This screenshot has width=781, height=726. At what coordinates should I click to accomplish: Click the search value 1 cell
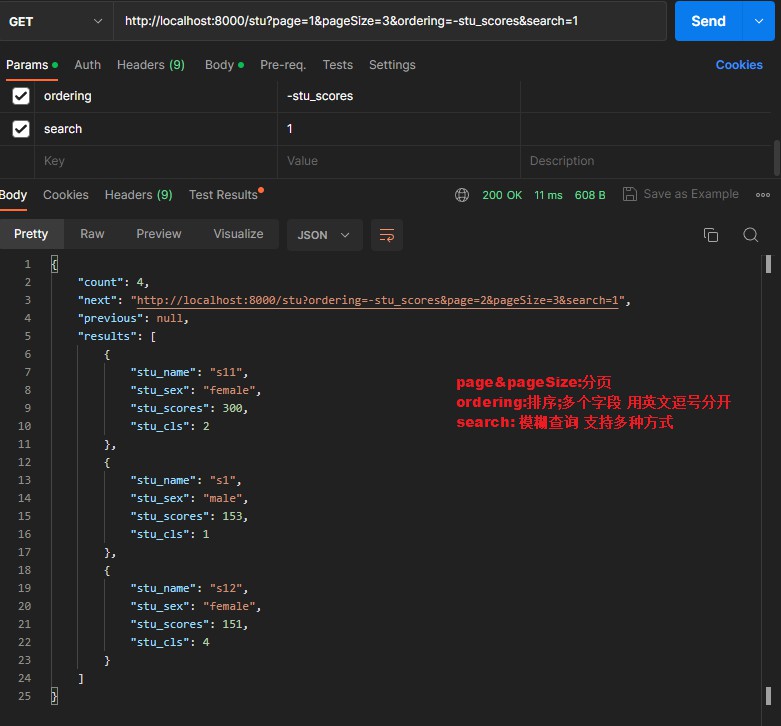coord(399,129)
